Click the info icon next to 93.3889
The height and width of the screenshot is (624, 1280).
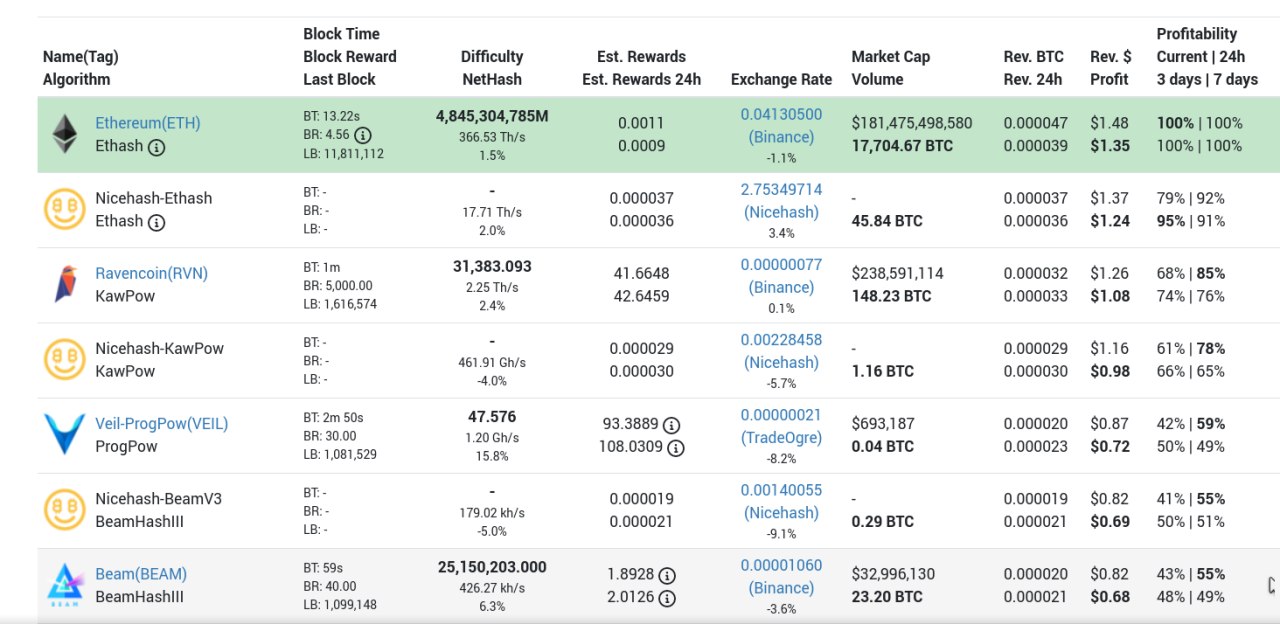click(x=671, y=424)
